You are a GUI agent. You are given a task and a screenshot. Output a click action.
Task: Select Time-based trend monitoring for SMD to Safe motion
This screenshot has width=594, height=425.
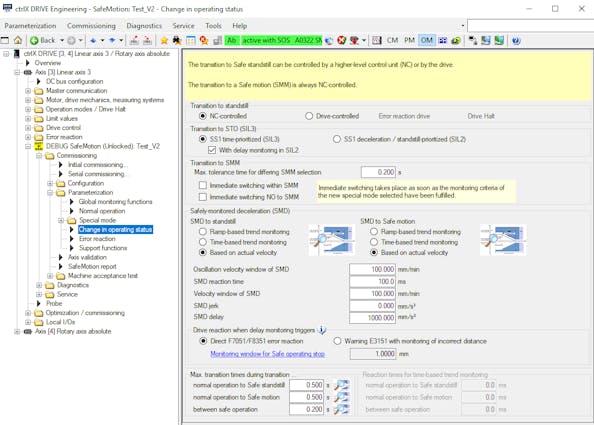(374, 242)
